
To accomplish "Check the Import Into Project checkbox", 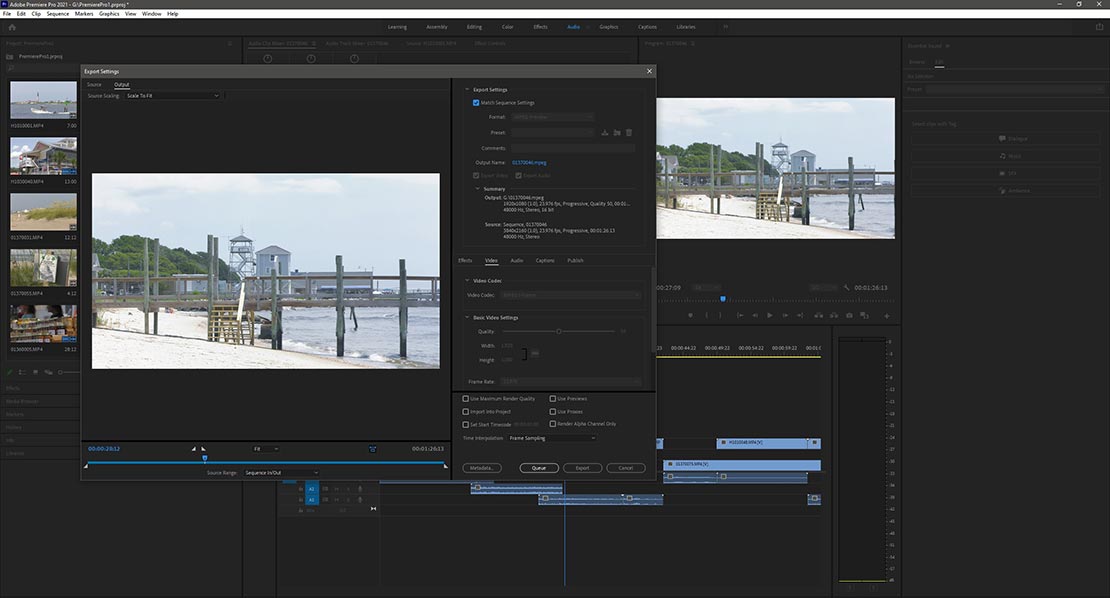I will point(466,411).
